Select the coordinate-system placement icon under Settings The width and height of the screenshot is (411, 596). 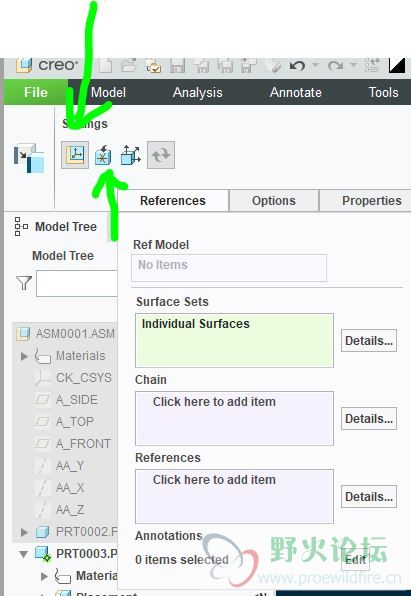coord(75,155)
